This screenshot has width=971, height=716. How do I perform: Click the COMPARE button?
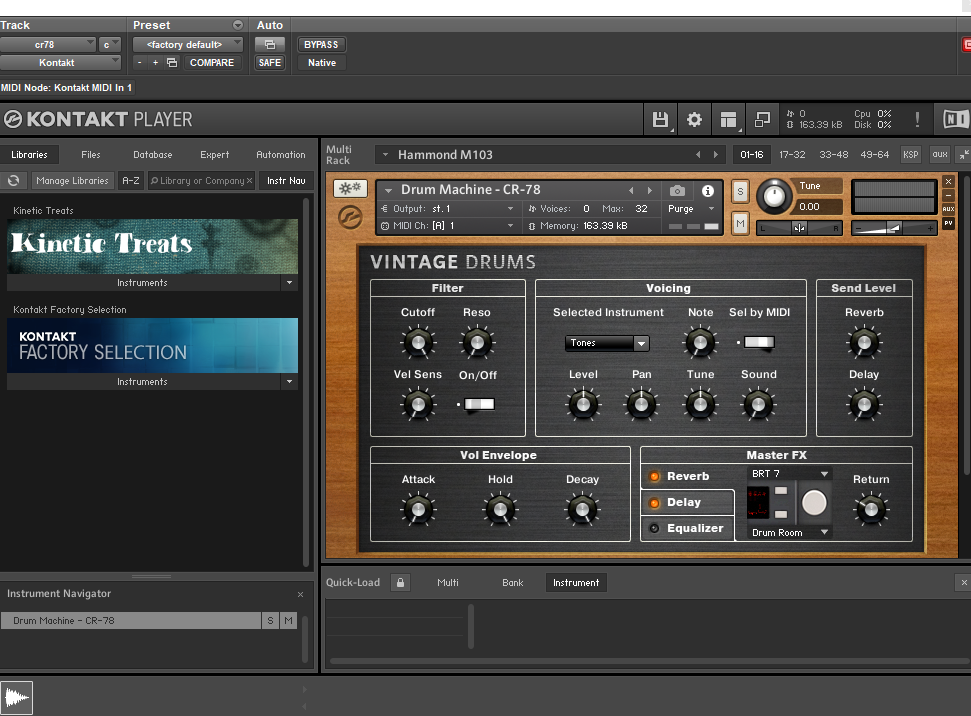[x=212, y=63]
